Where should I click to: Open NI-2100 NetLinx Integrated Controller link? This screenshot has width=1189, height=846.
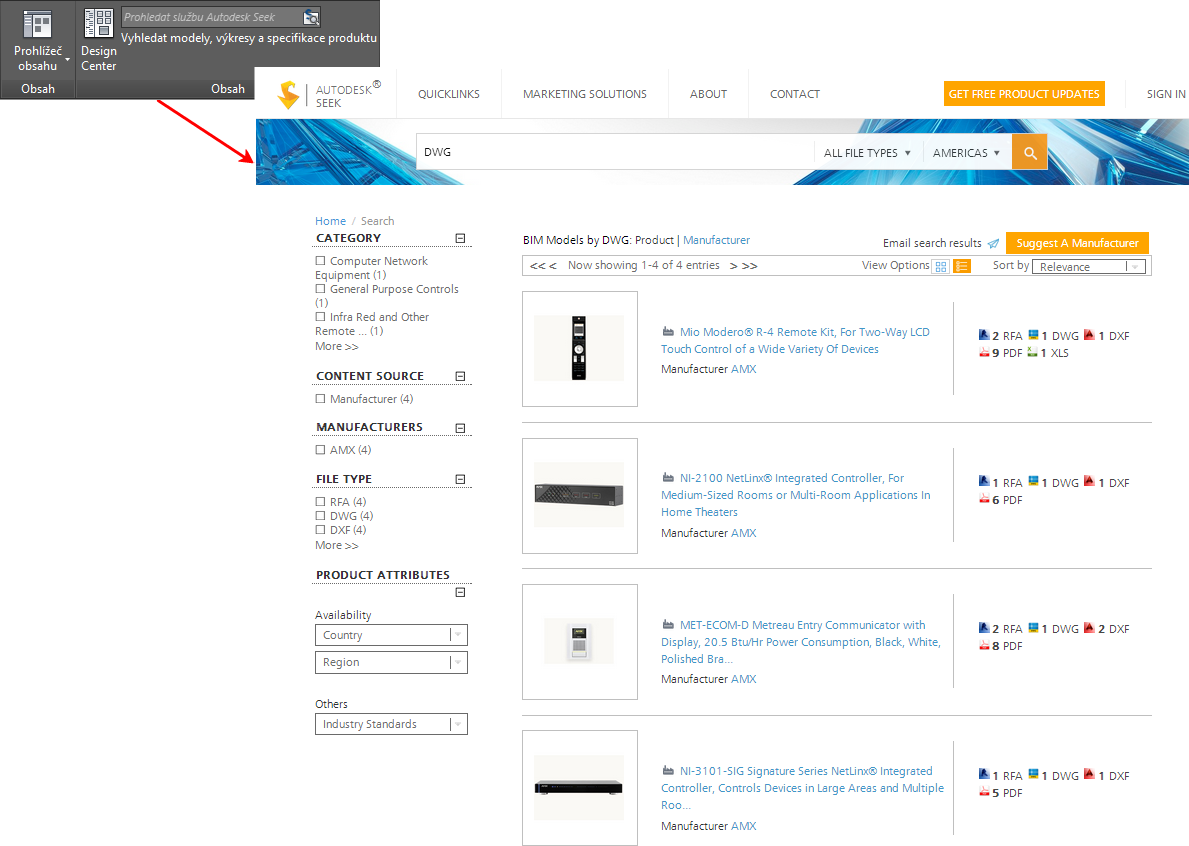click(795, 495)
